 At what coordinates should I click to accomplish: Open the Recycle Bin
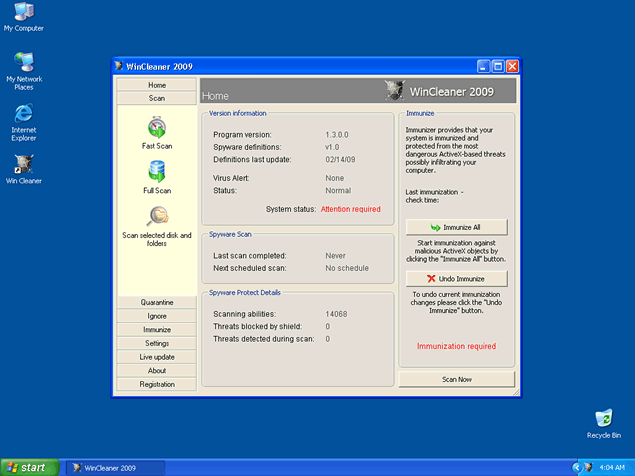[x=604, y=419]
